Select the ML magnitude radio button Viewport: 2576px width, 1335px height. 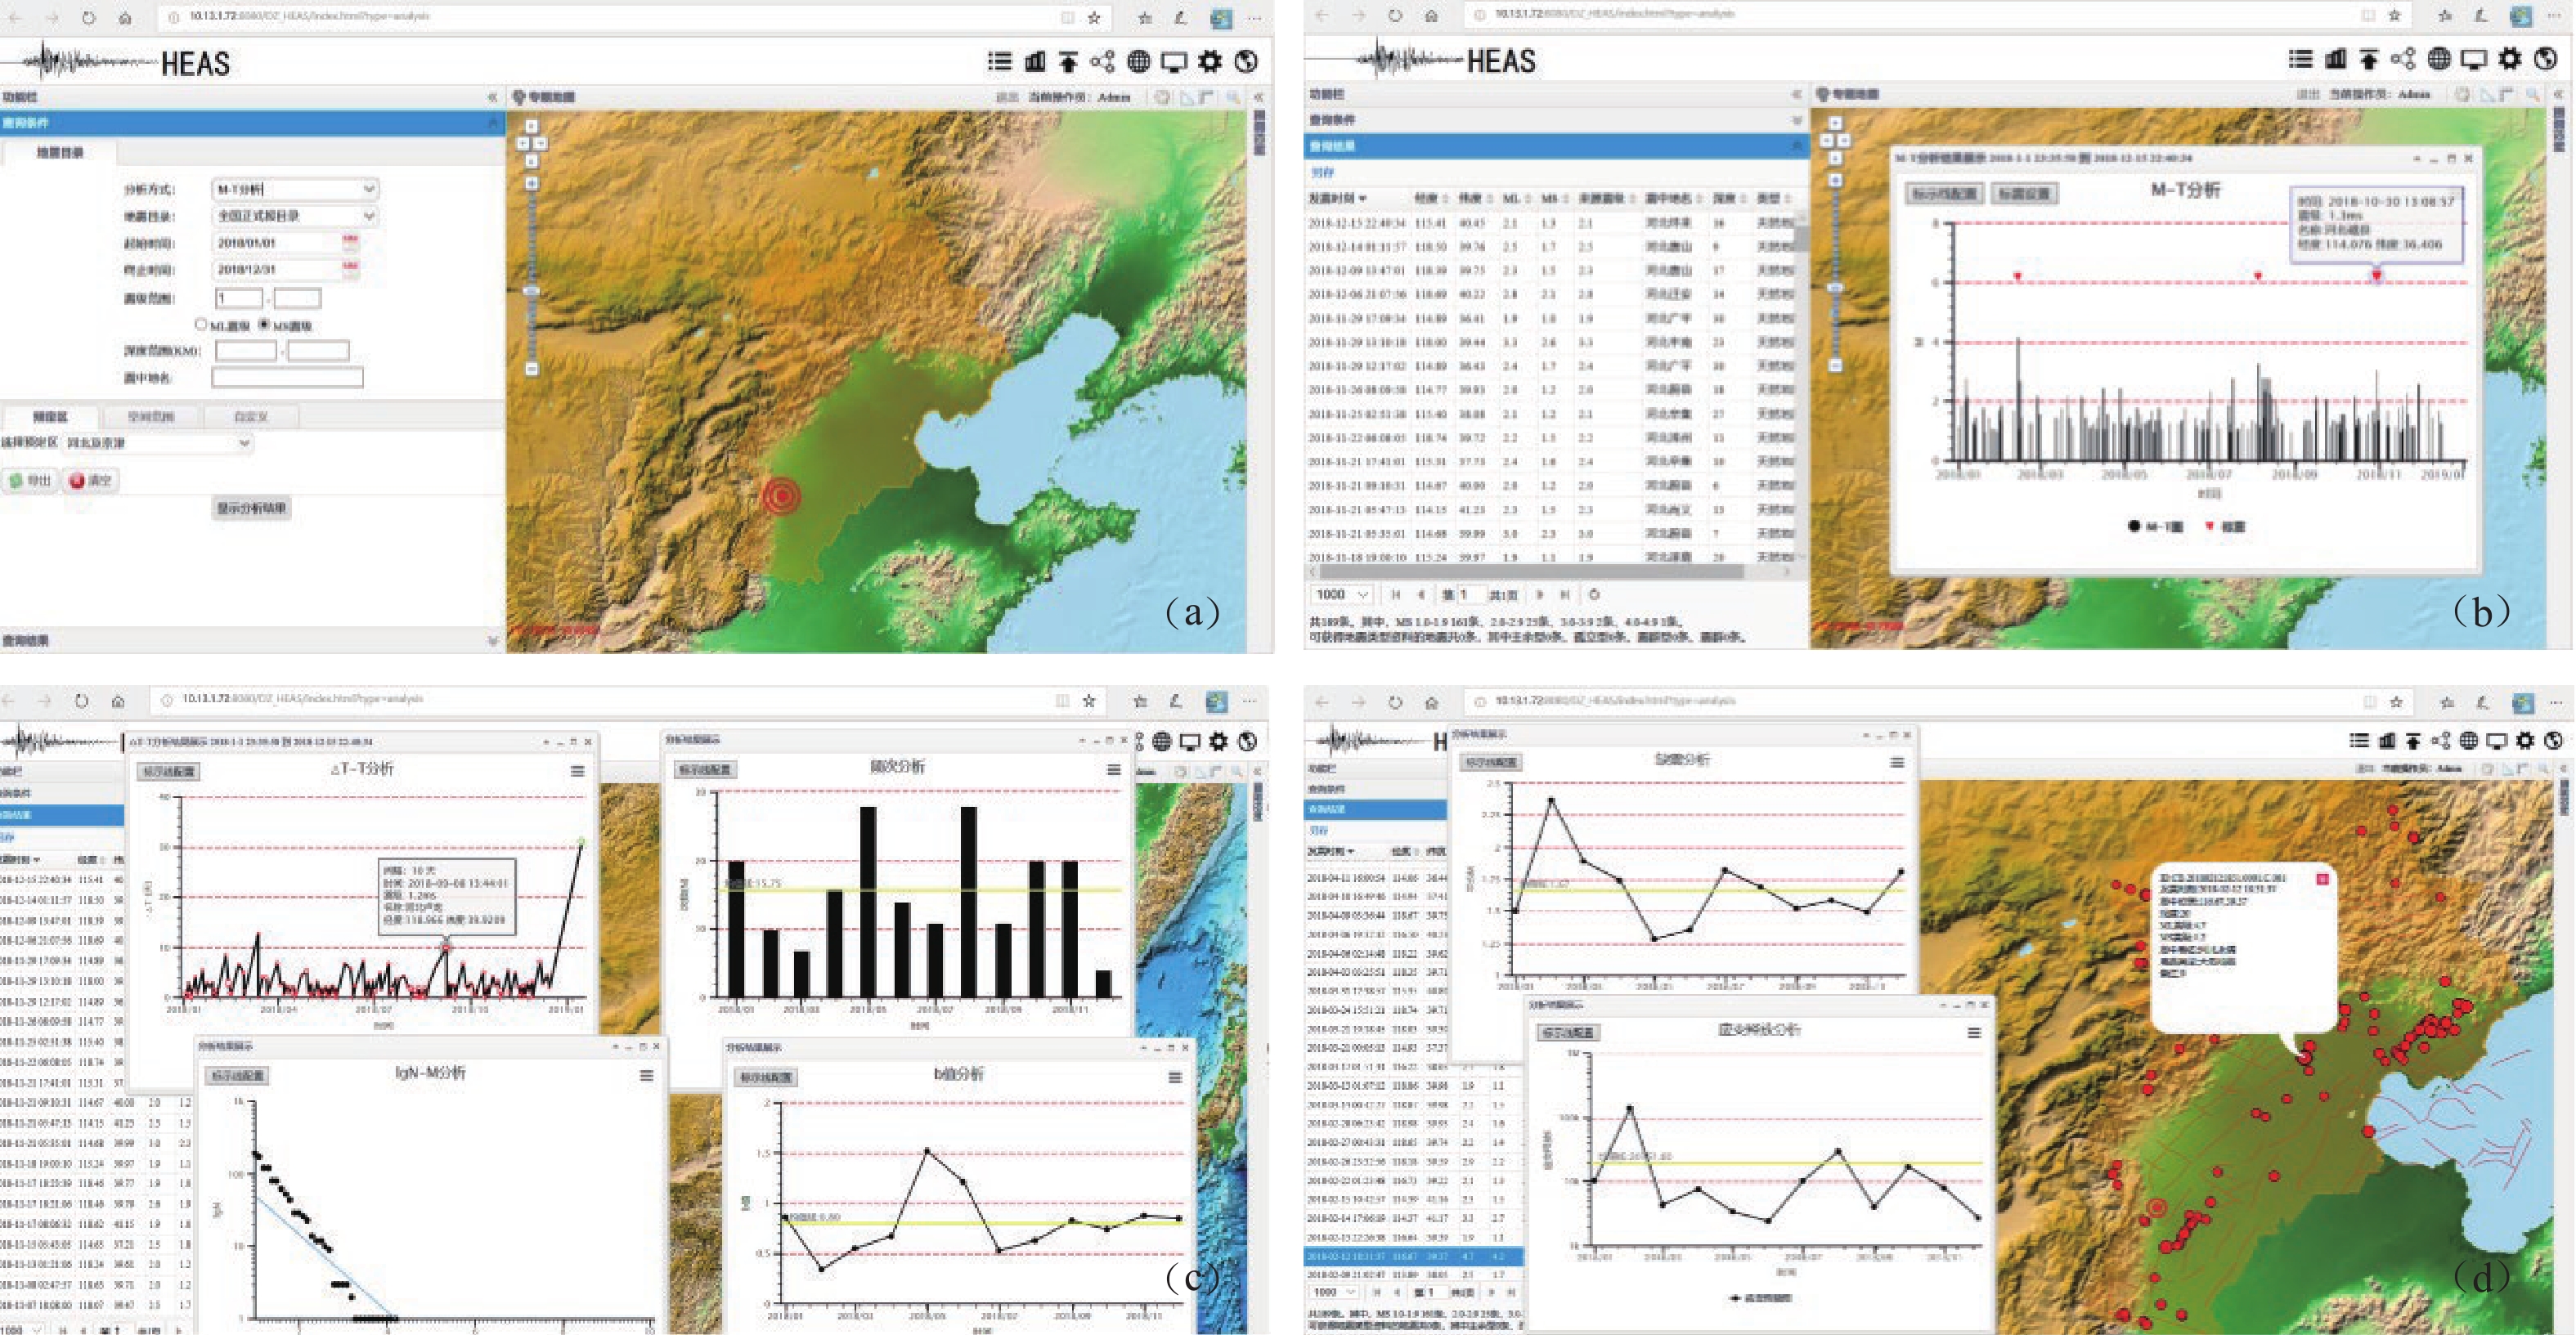pos(201,324)
